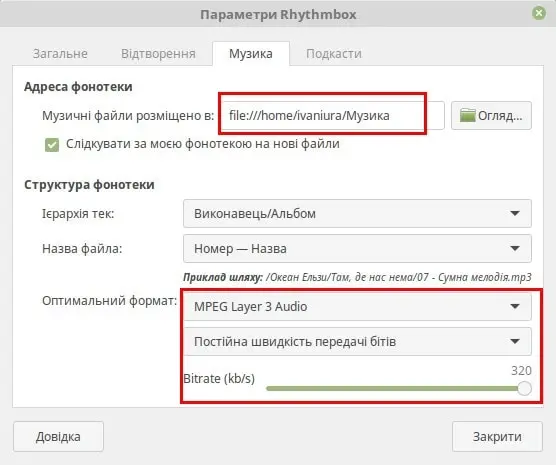Click the green folder icon on Огляд
Image resolution: width=556 pixels, height=465 pixels.
pyautogui.click(x=467, y=115)
